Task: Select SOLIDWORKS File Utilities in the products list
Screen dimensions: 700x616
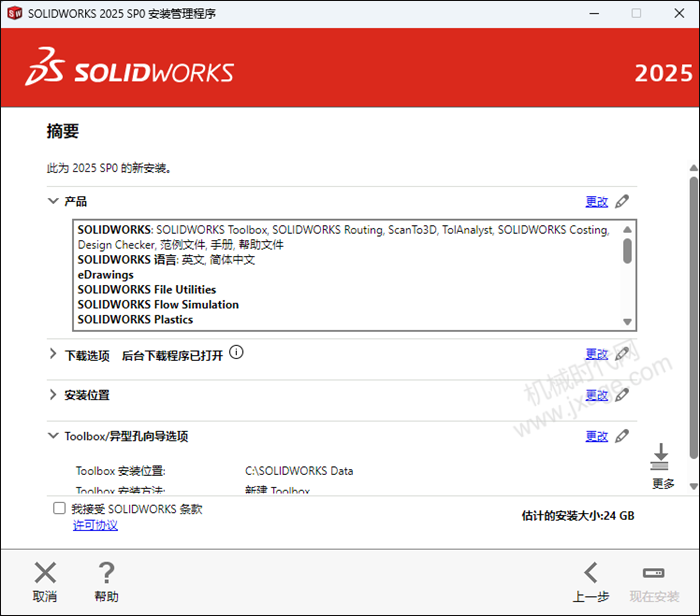Action: pyautogui.click(x=147, y=290)
